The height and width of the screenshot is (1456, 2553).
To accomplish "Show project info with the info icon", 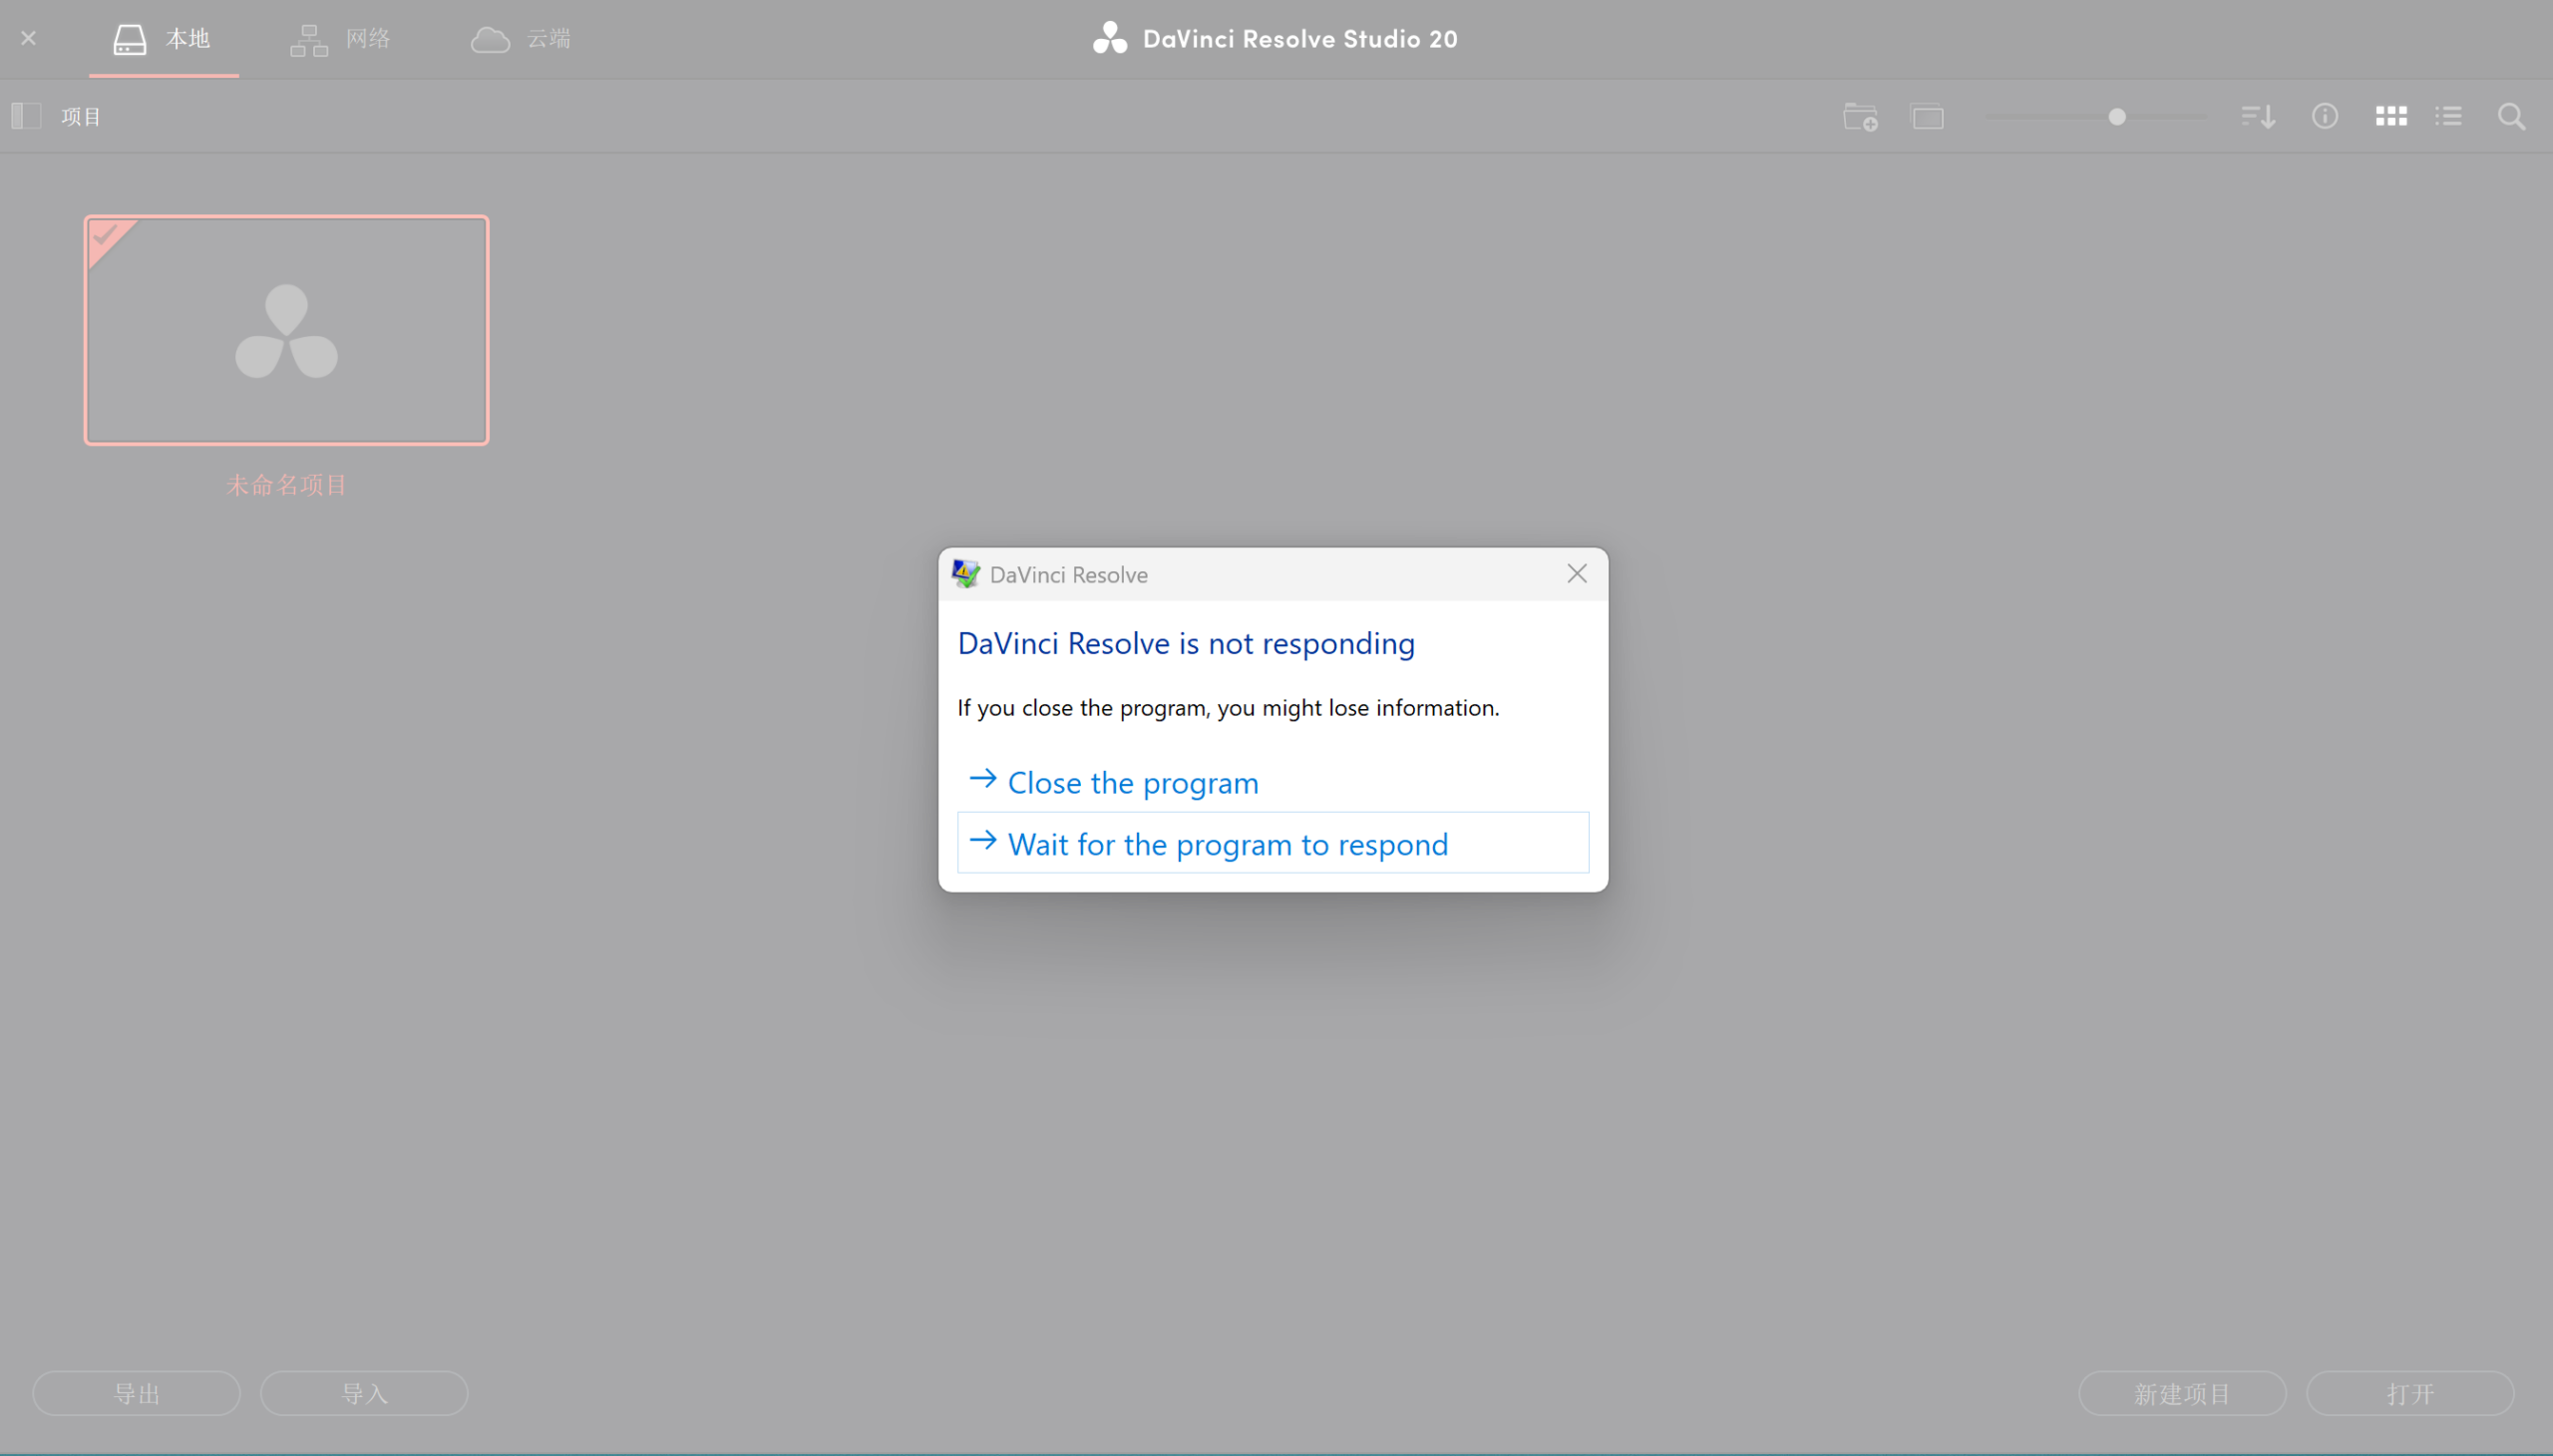I will [x=2324, y=116].
